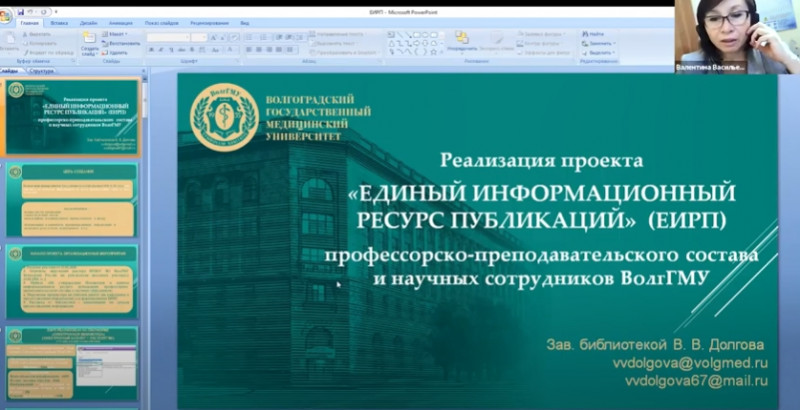
Task: Open the Дизайн ribbon tab
Action: click(89, 23)
